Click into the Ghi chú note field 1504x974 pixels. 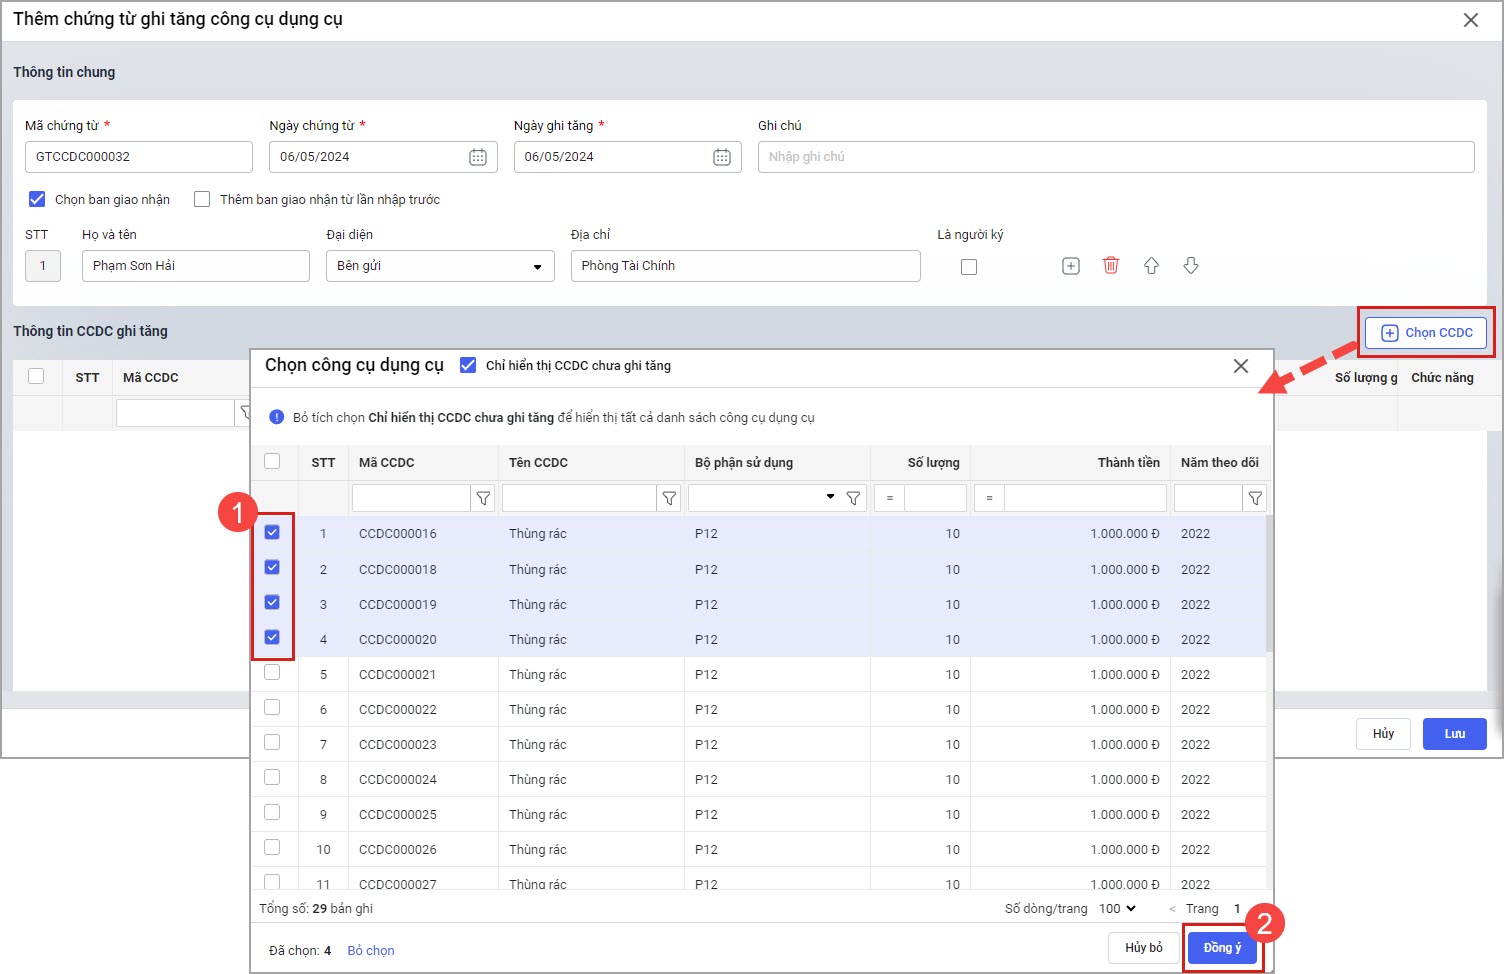pyautogui.click(x=1115, y=157)
